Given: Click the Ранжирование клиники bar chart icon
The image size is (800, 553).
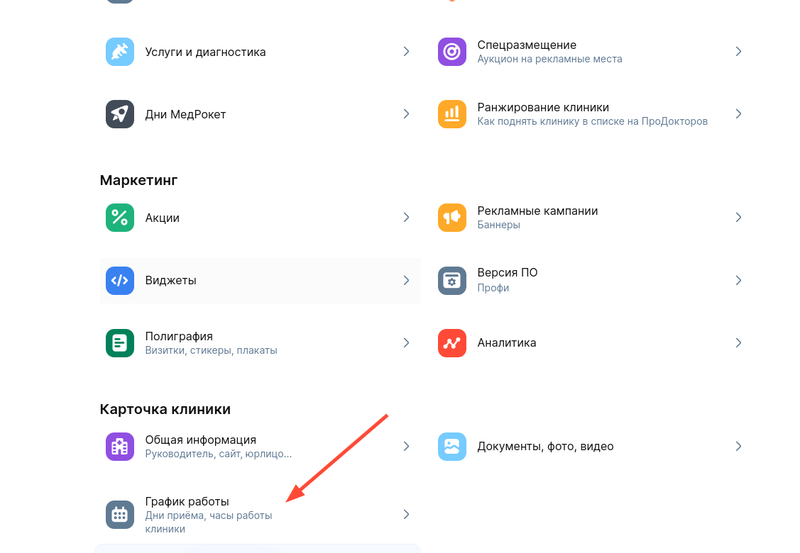Looking at the screenshot, I should [x=452, y=114].
